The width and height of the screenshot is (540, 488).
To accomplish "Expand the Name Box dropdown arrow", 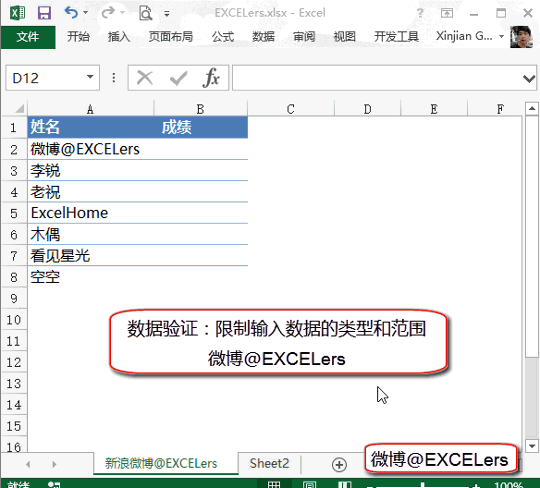I will (x=91, y=77).
